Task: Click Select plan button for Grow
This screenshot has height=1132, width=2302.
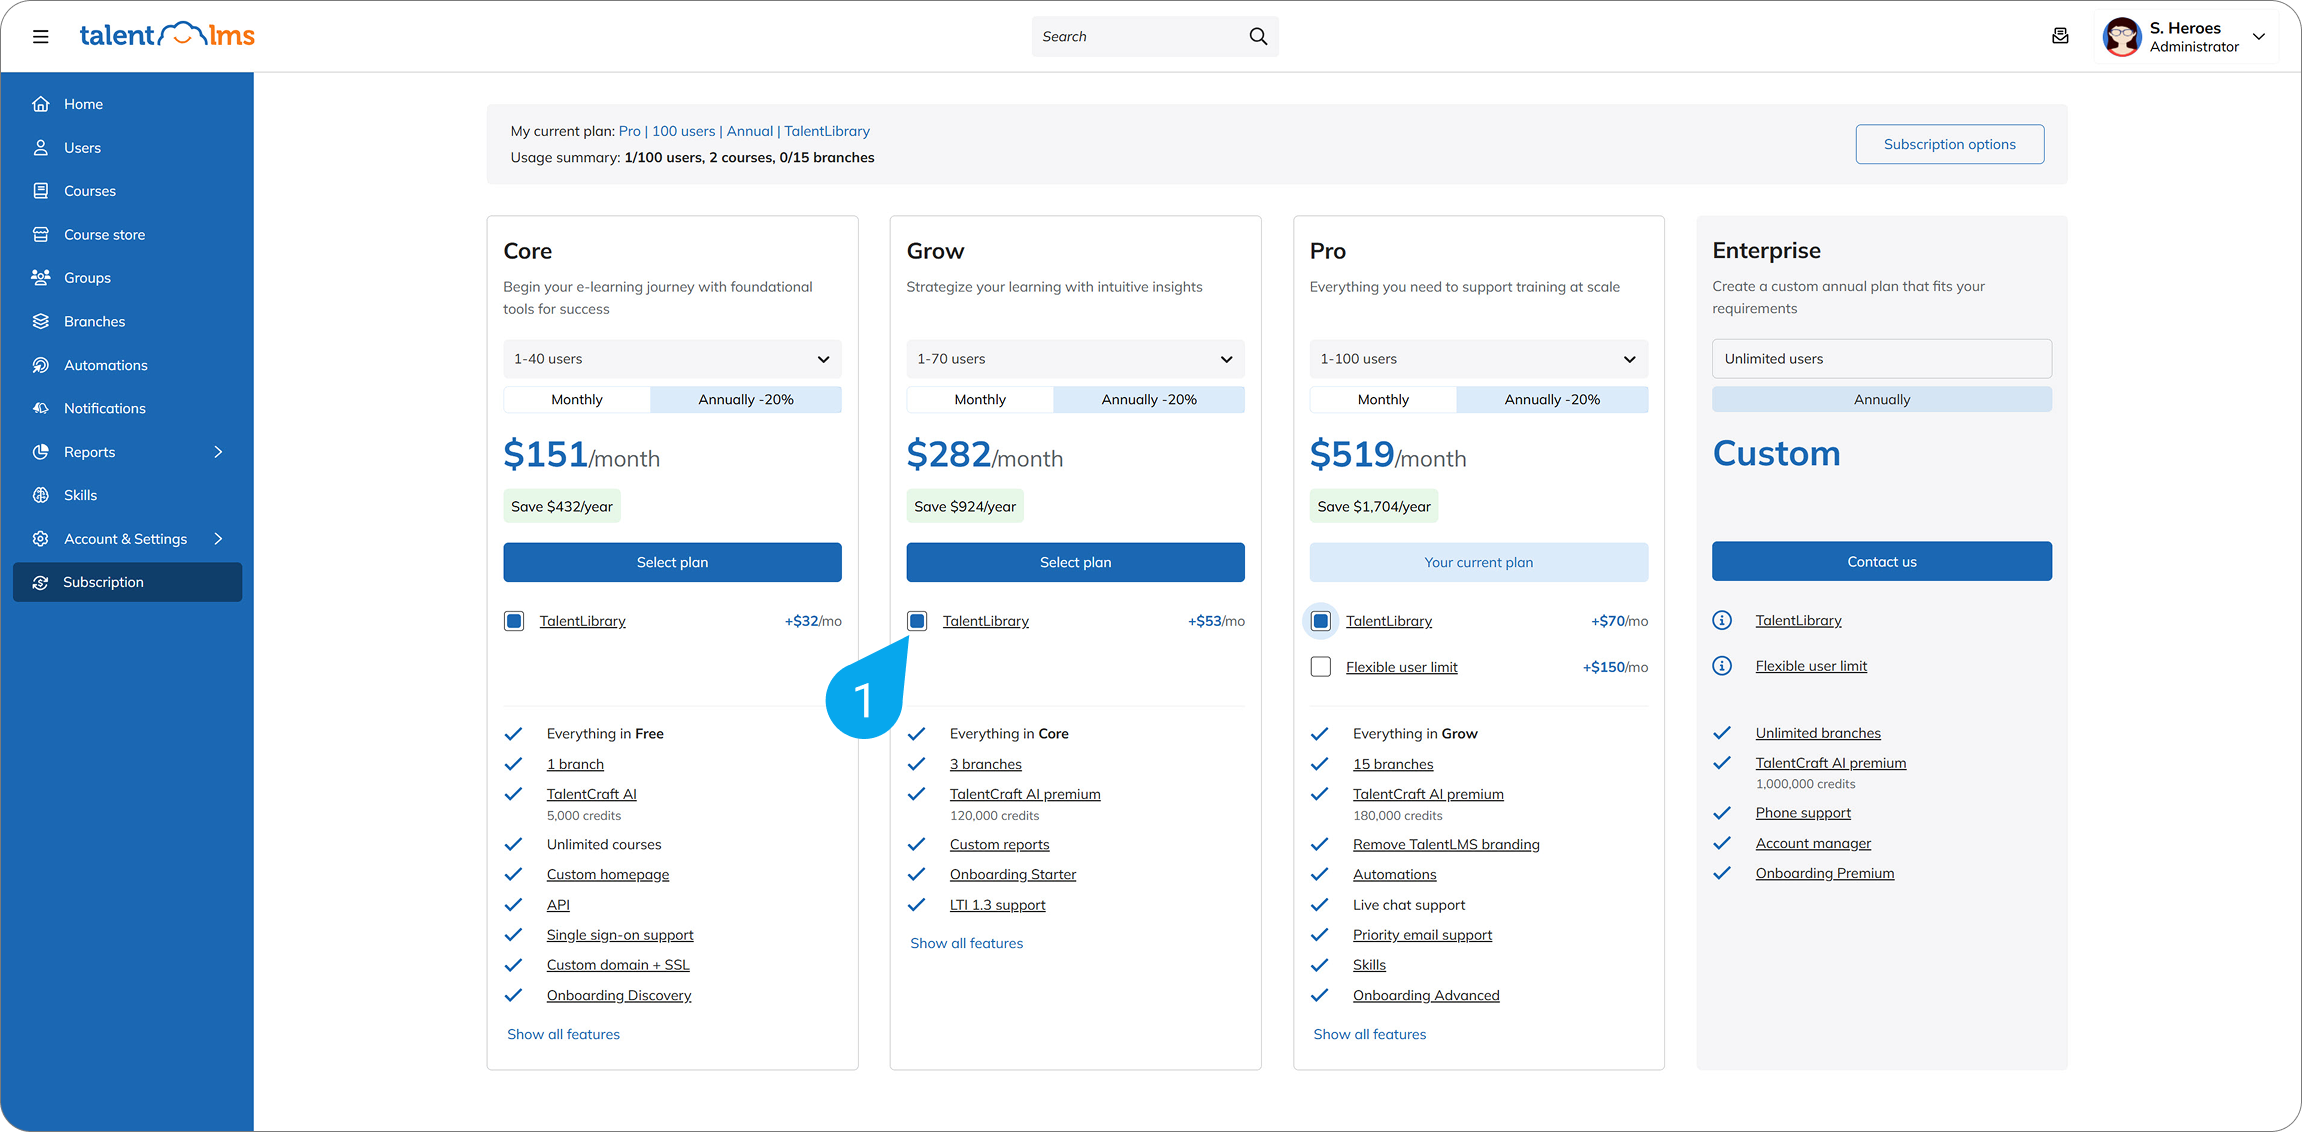Action: pos(1075,562)
